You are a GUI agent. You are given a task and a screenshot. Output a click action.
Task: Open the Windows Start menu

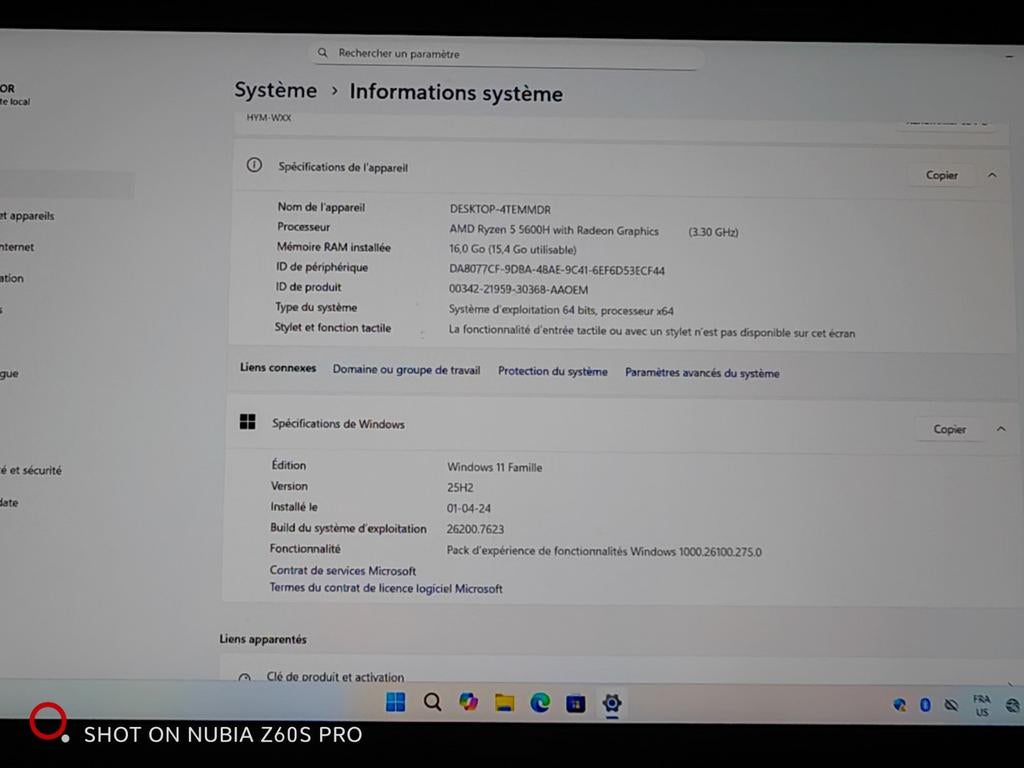[396, 702]
